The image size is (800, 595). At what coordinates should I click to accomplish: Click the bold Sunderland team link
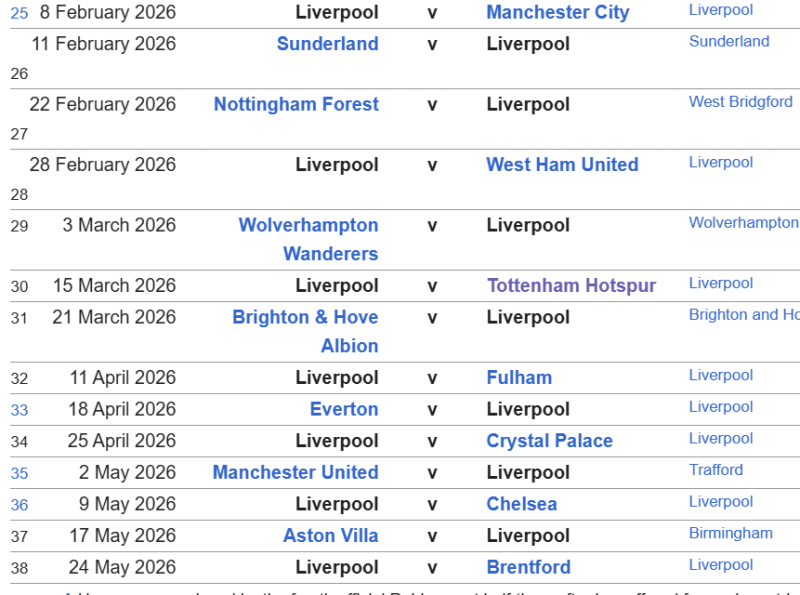(x=327, y=44)
